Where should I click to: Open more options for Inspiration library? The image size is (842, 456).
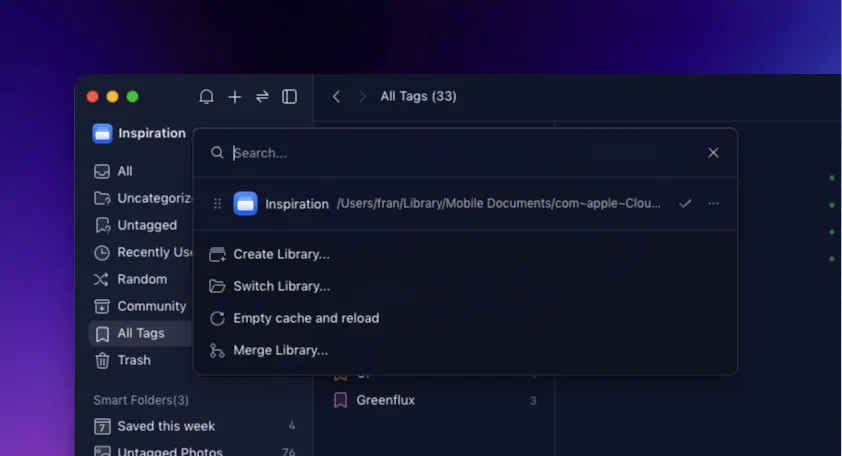point(713,204)
